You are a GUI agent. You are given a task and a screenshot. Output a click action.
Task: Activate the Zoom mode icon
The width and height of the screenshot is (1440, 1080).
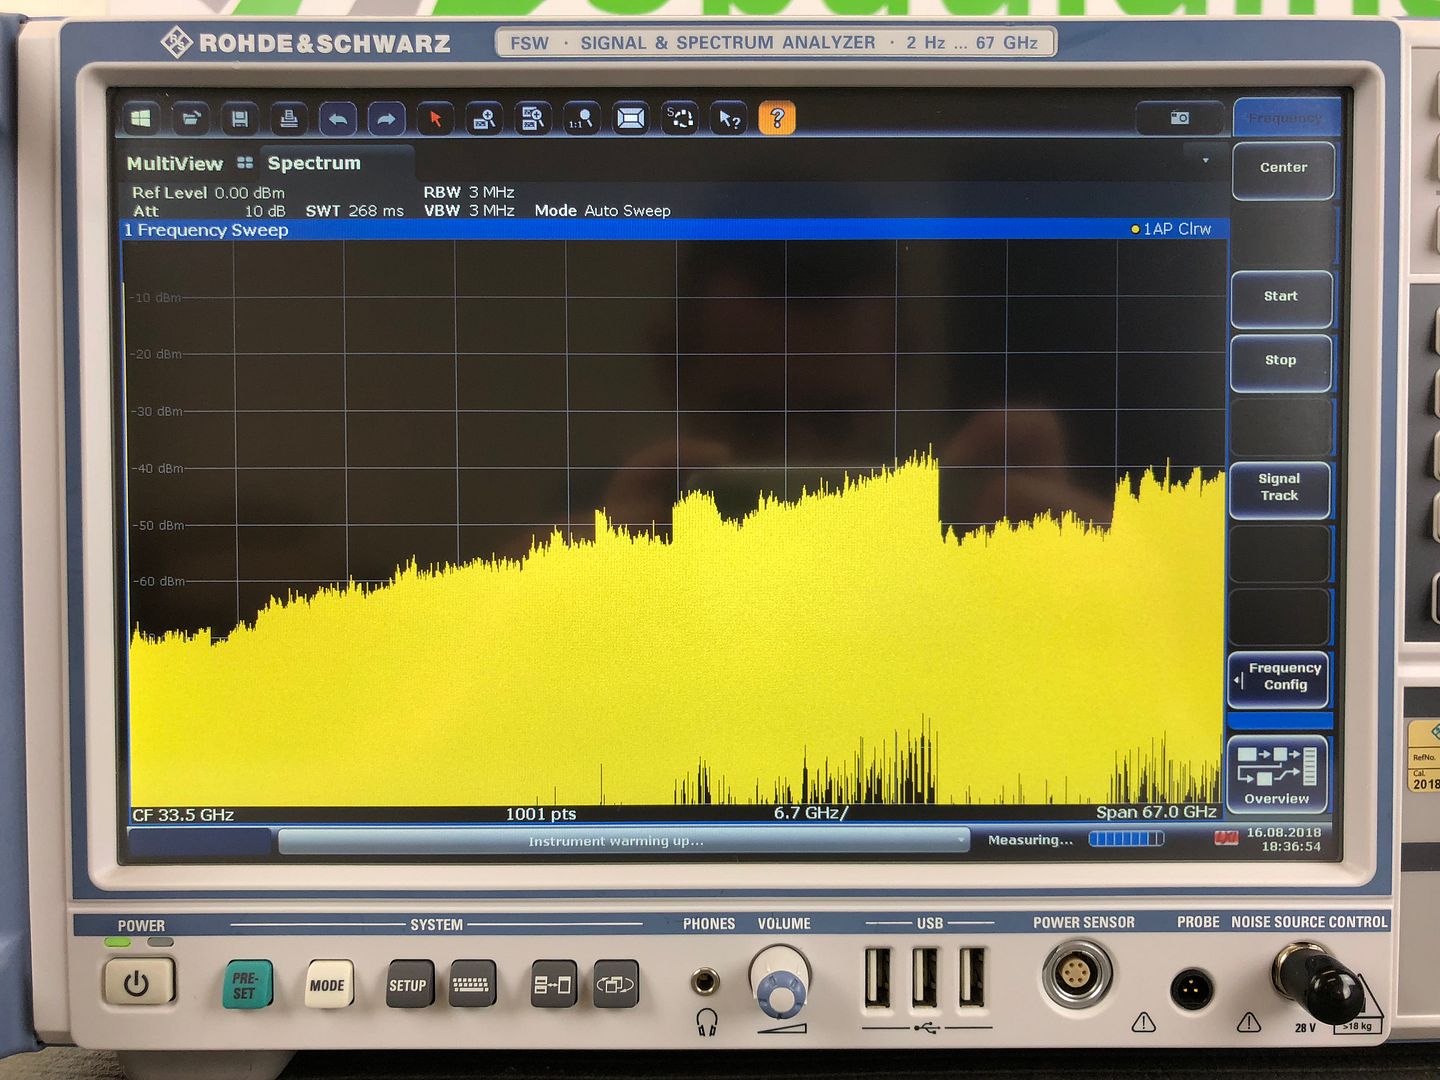pyautogui.click(x=484, y=119)
